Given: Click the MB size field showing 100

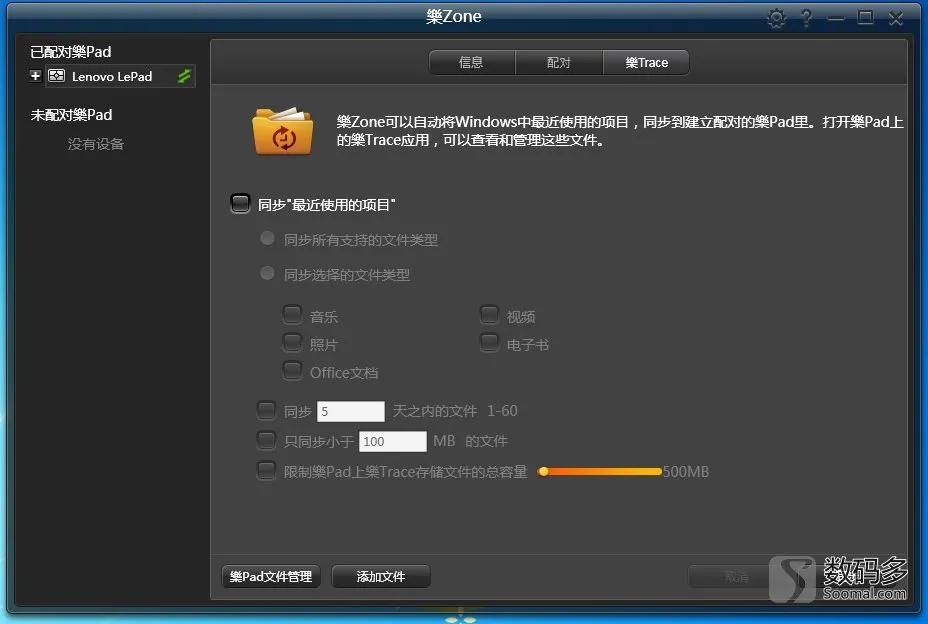Looking at the screenshot, I should [x=392, y=441].
